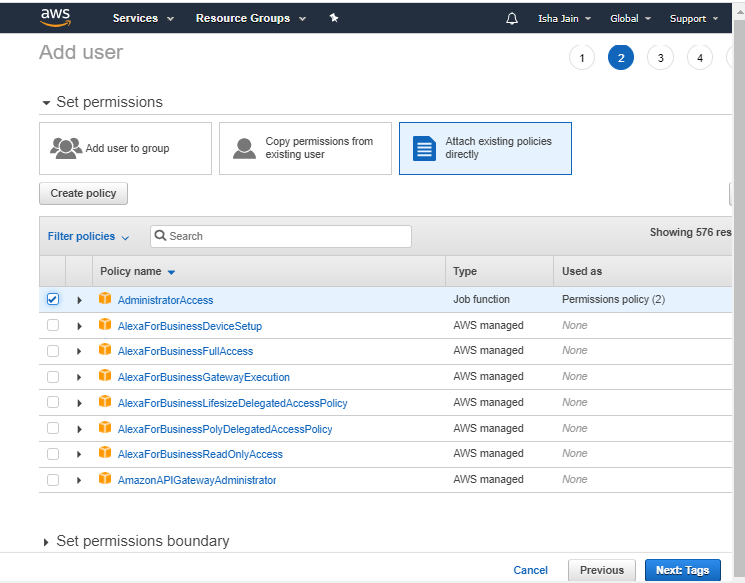Expand Set permissions boundary section
Image resolution: width=745 pixels, height=583 pixels.
click(x=46, y=542)
